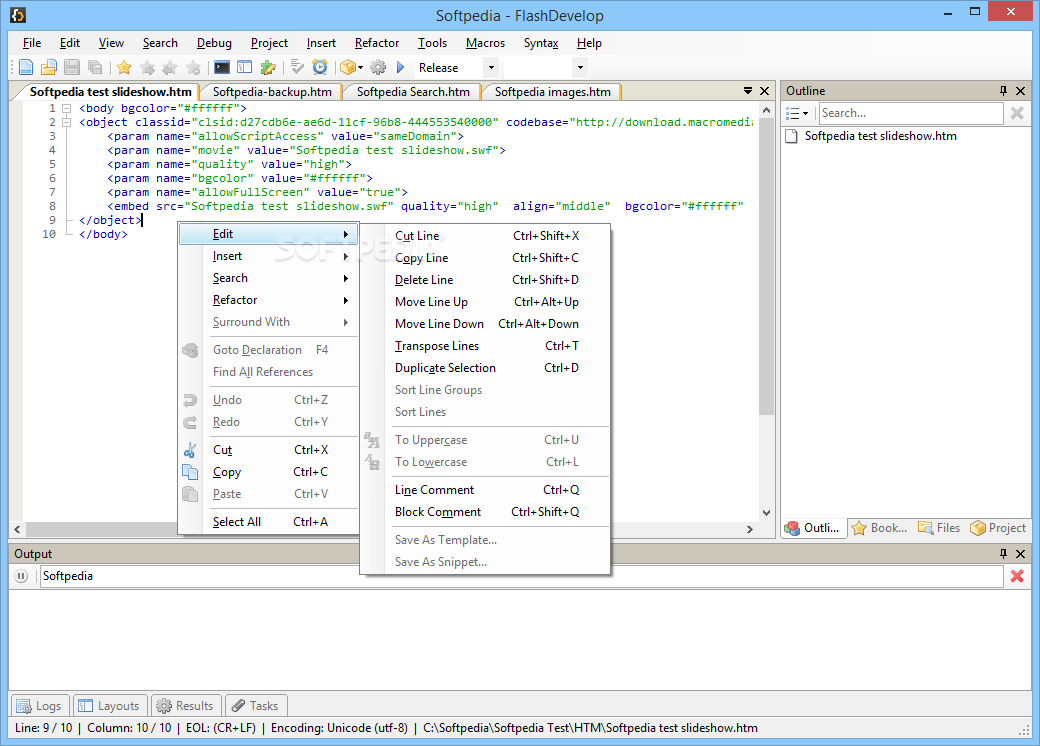Collapse the body tag fold on line 1
This screenshot has height=746, width=1040.
click(x=66, y=108)
